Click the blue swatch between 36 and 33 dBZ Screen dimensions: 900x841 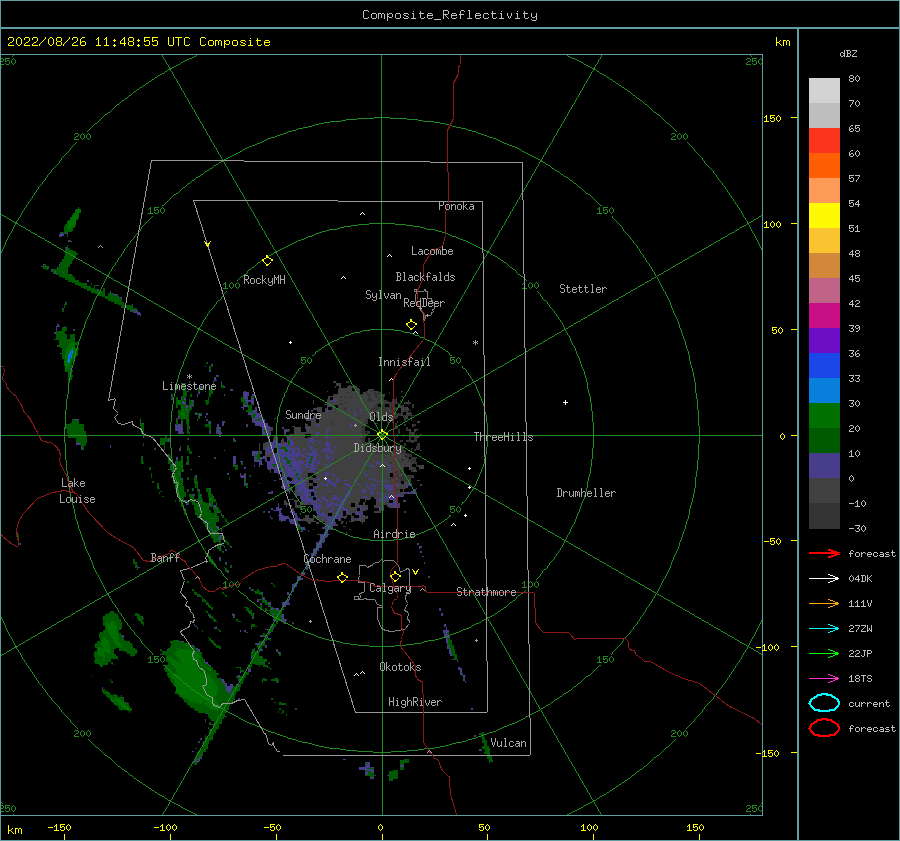coord(824,366)
